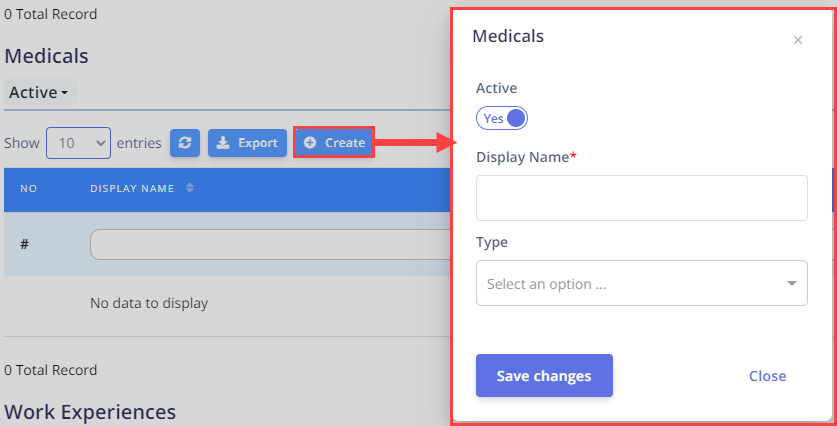Viewport: 837px width, 426px height.
Task: Toggle the Active Yes switch
Action: 502,118
